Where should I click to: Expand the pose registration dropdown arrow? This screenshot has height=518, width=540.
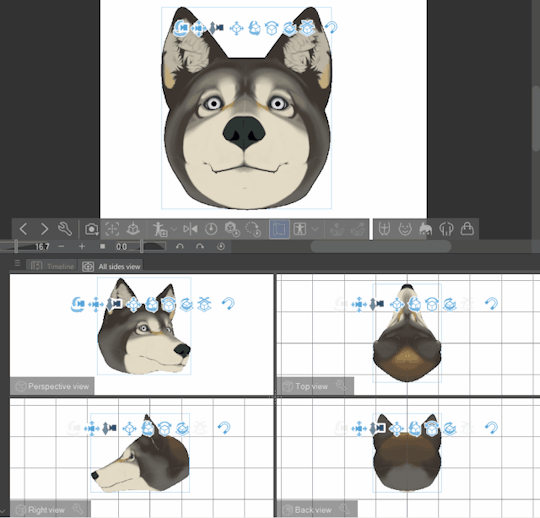pos(174,229)
